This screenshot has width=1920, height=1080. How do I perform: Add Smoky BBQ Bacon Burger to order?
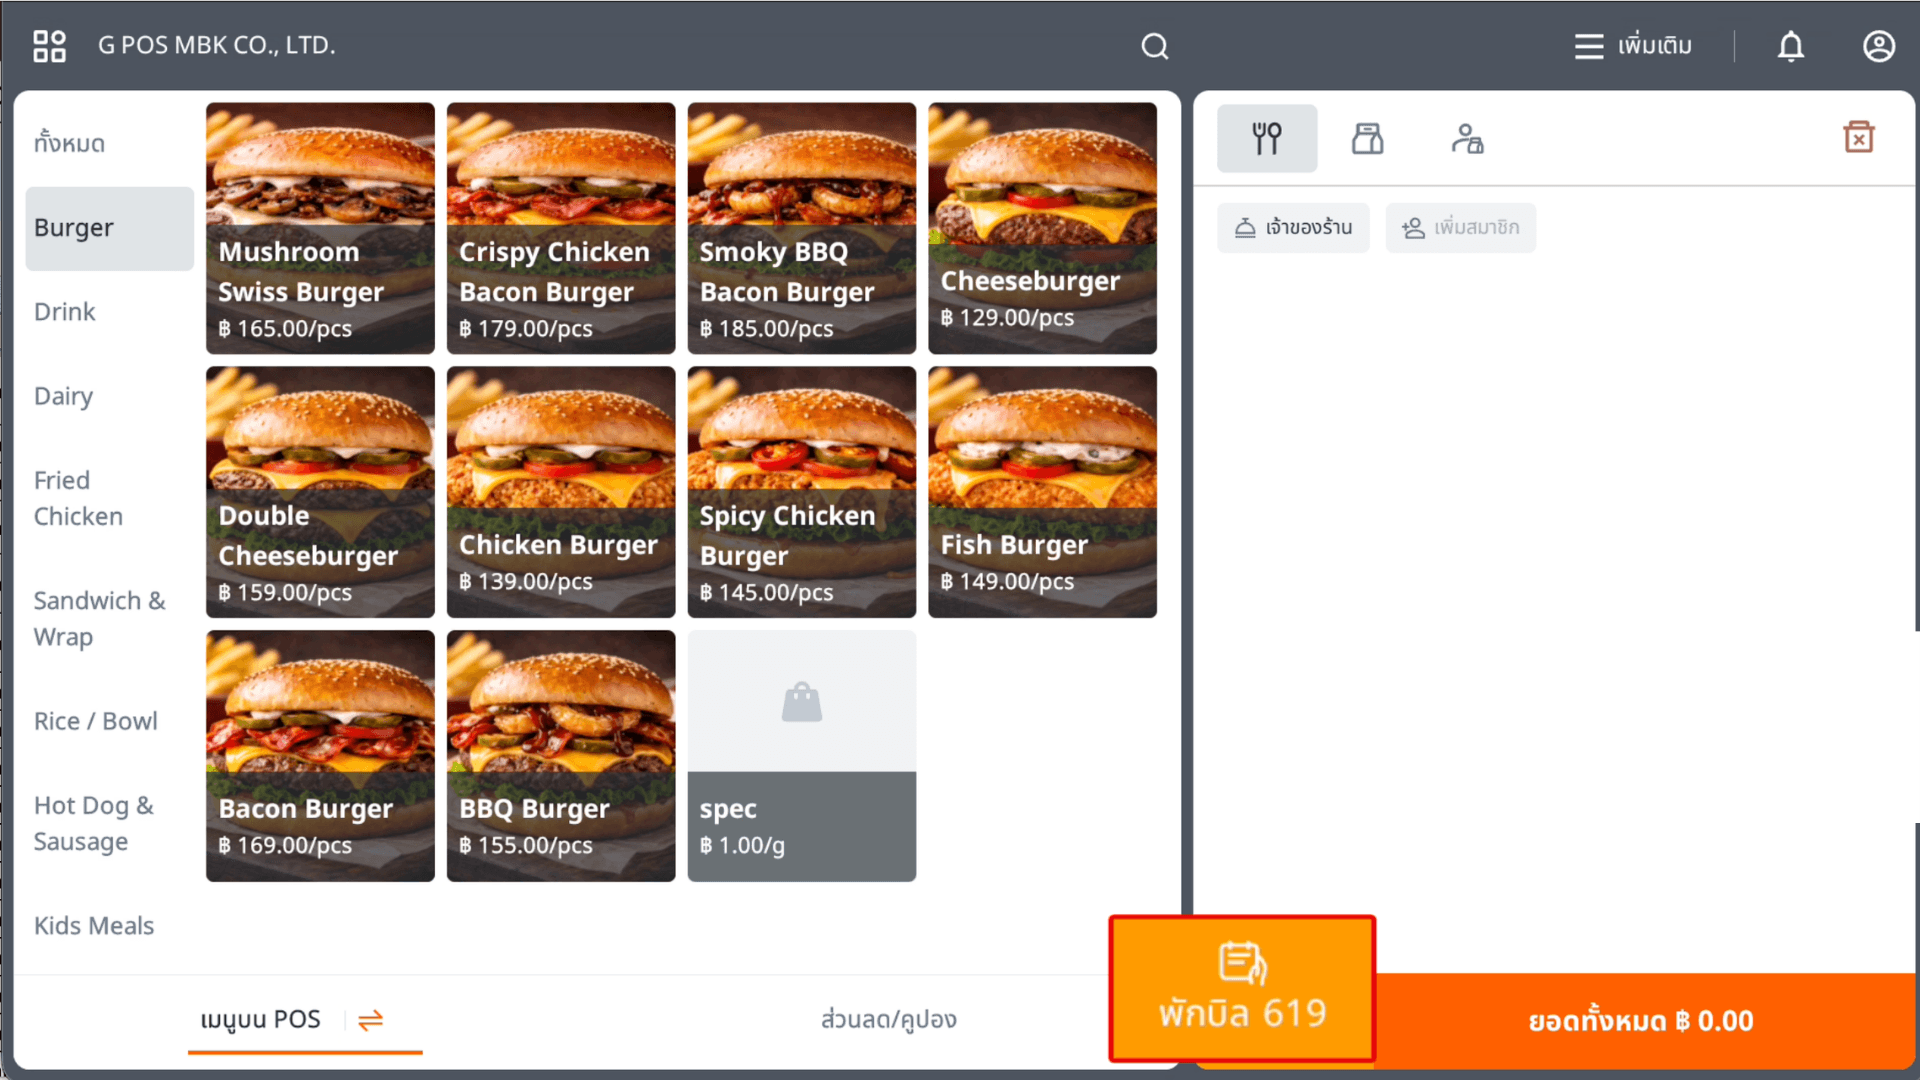click(x=802, y=228)
